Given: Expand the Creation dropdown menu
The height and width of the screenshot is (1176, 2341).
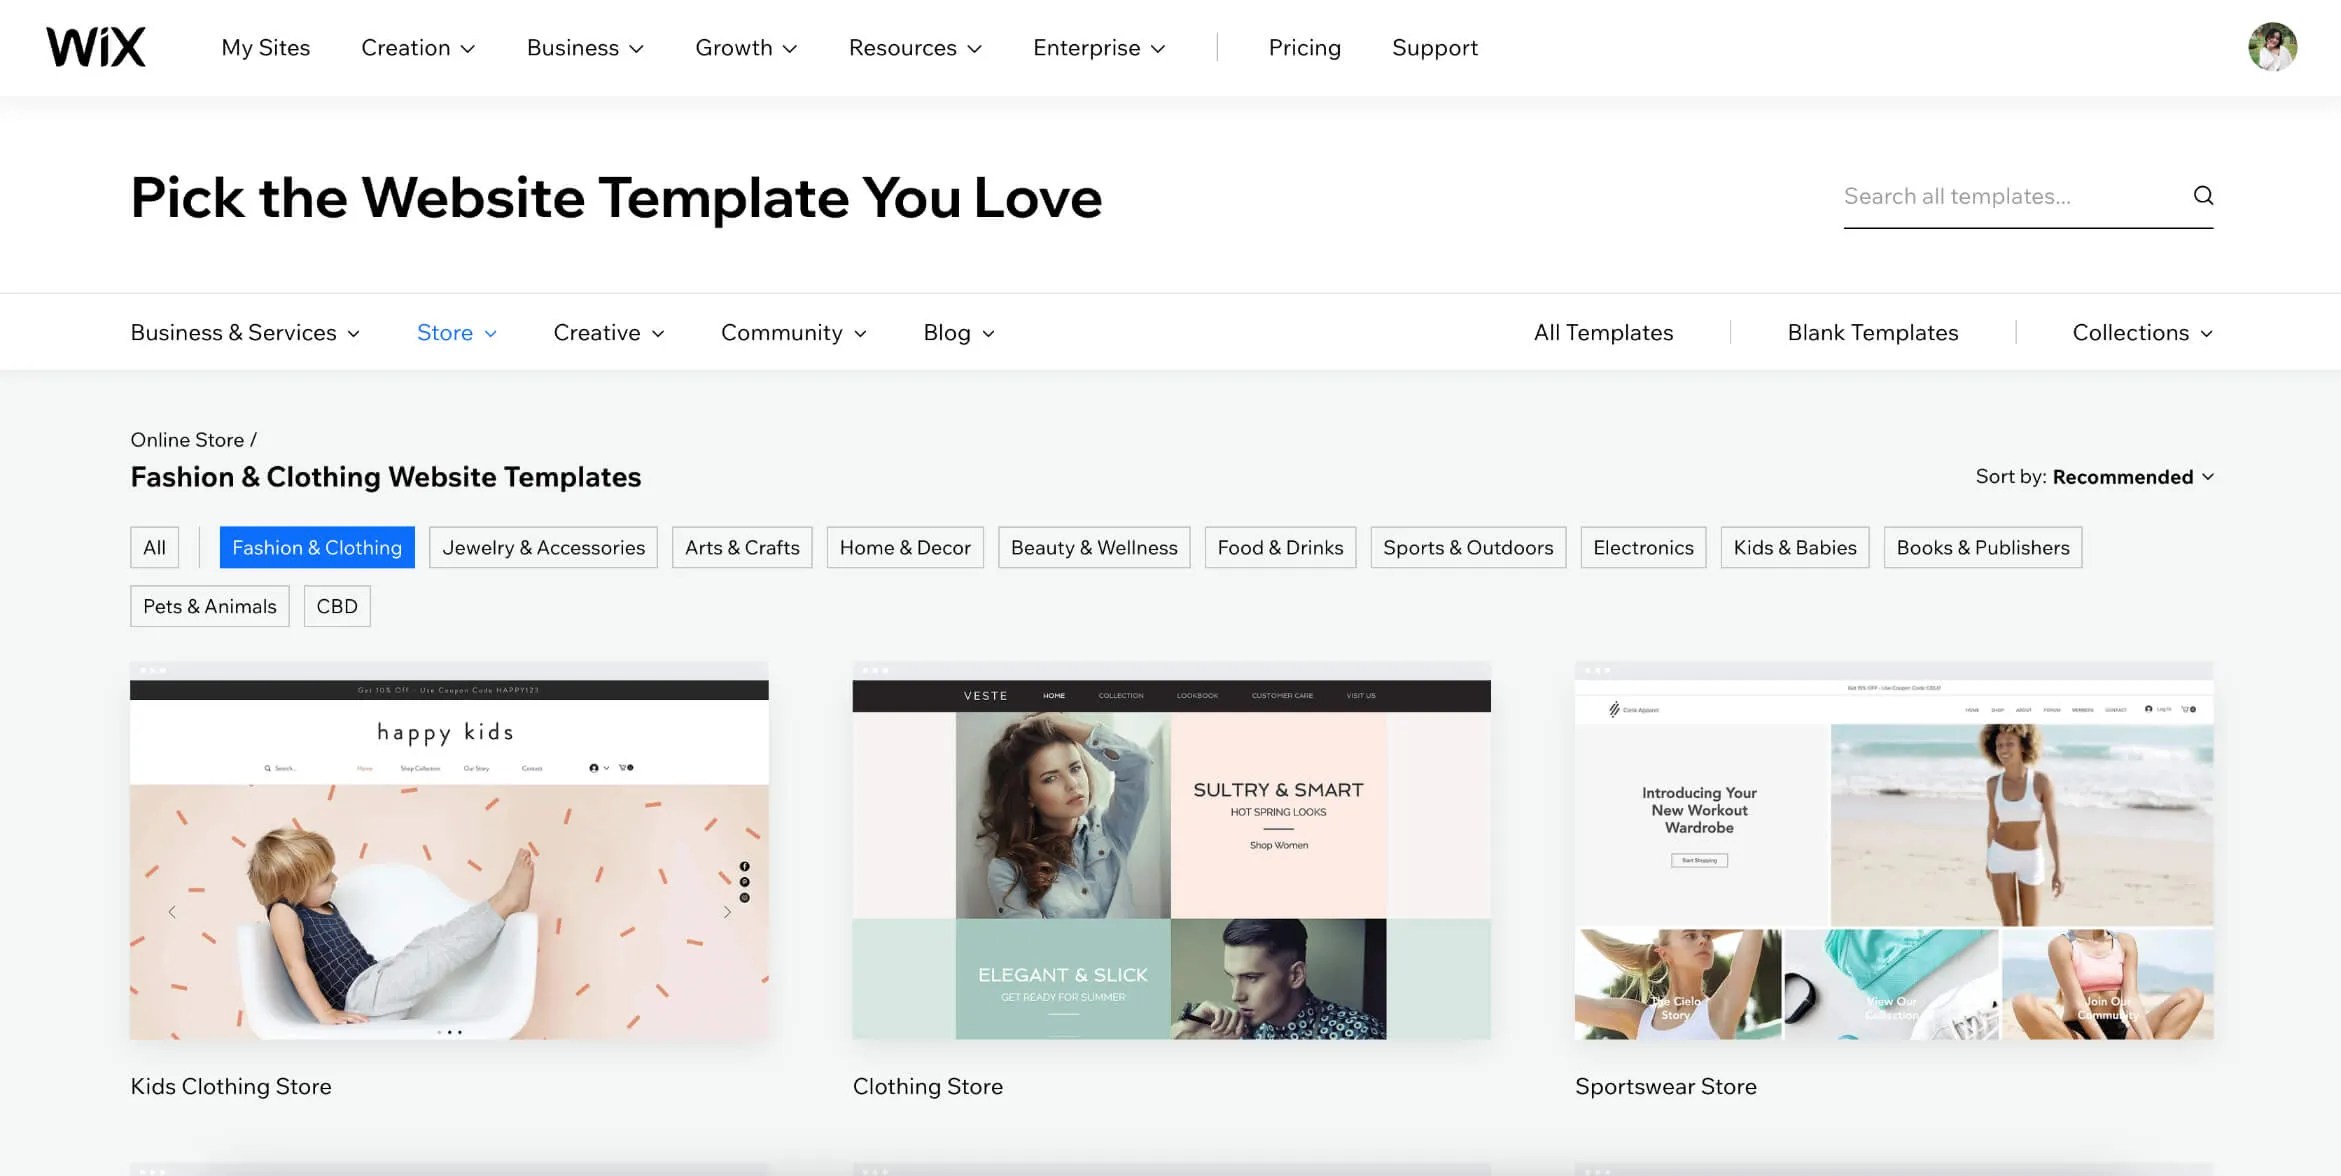Looking at the screenshot, I should [x=417, y=47].
